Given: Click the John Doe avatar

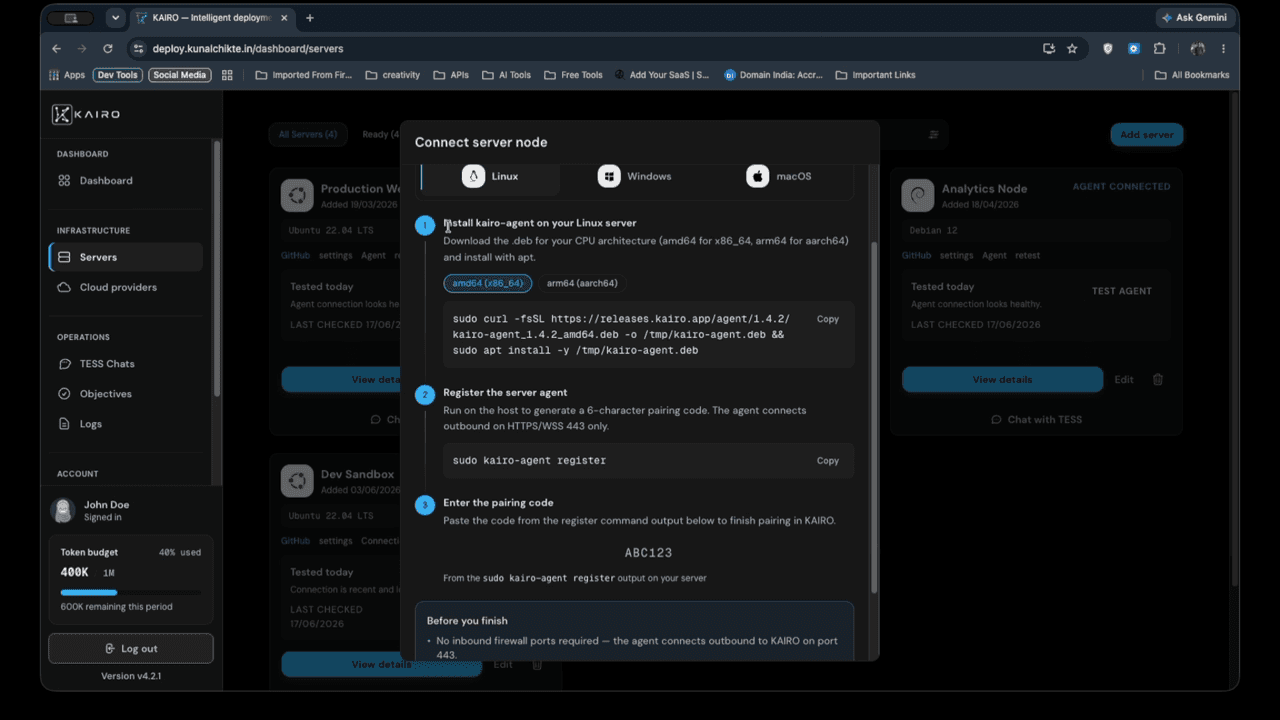Looking at the screenshot, I should [63, 510].
